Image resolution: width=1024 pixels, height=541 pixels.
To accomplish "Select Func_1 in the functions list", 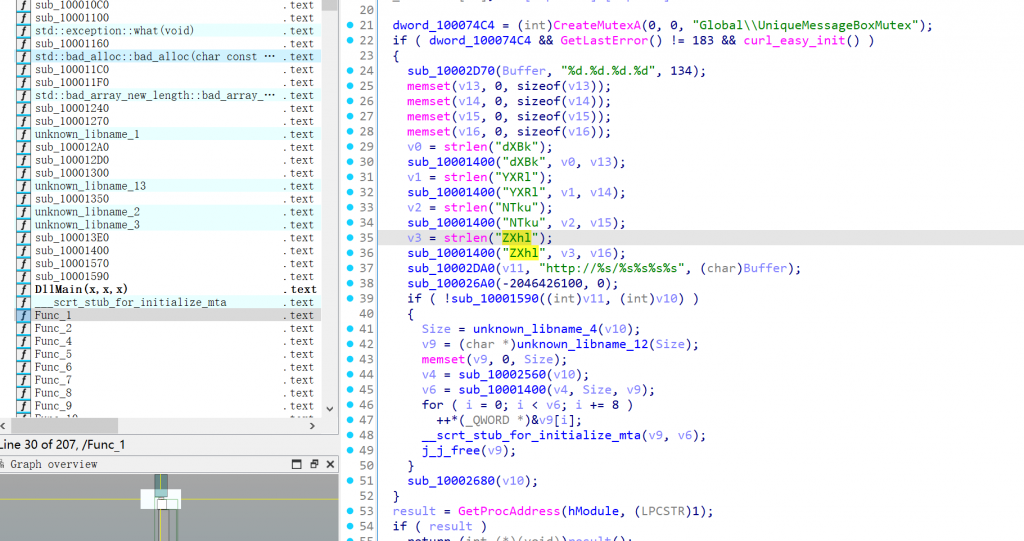I will (x=168, y=315).
